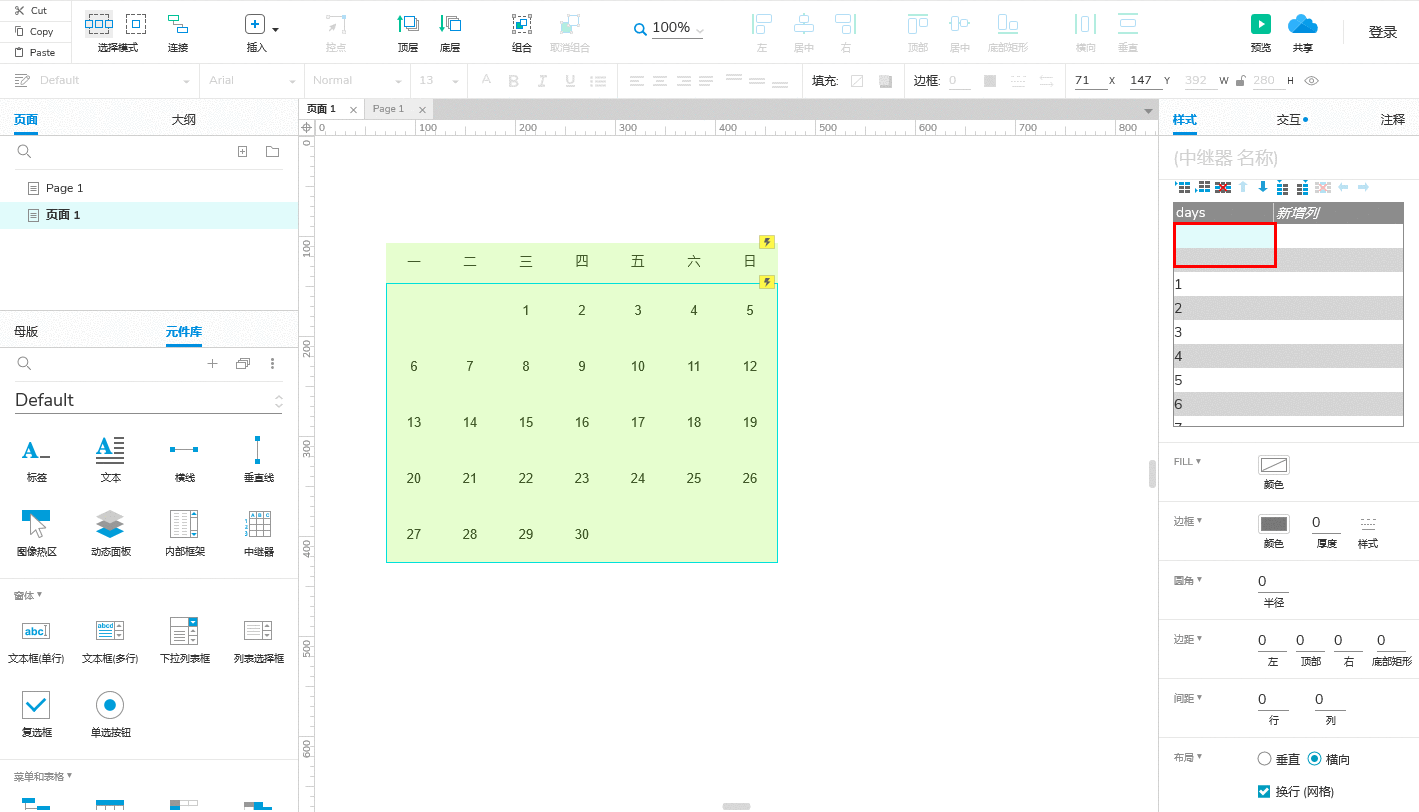Switch to the 注释 notes tab
The width and height of the screenshot is (1419, 812).
pos(1393,120)
